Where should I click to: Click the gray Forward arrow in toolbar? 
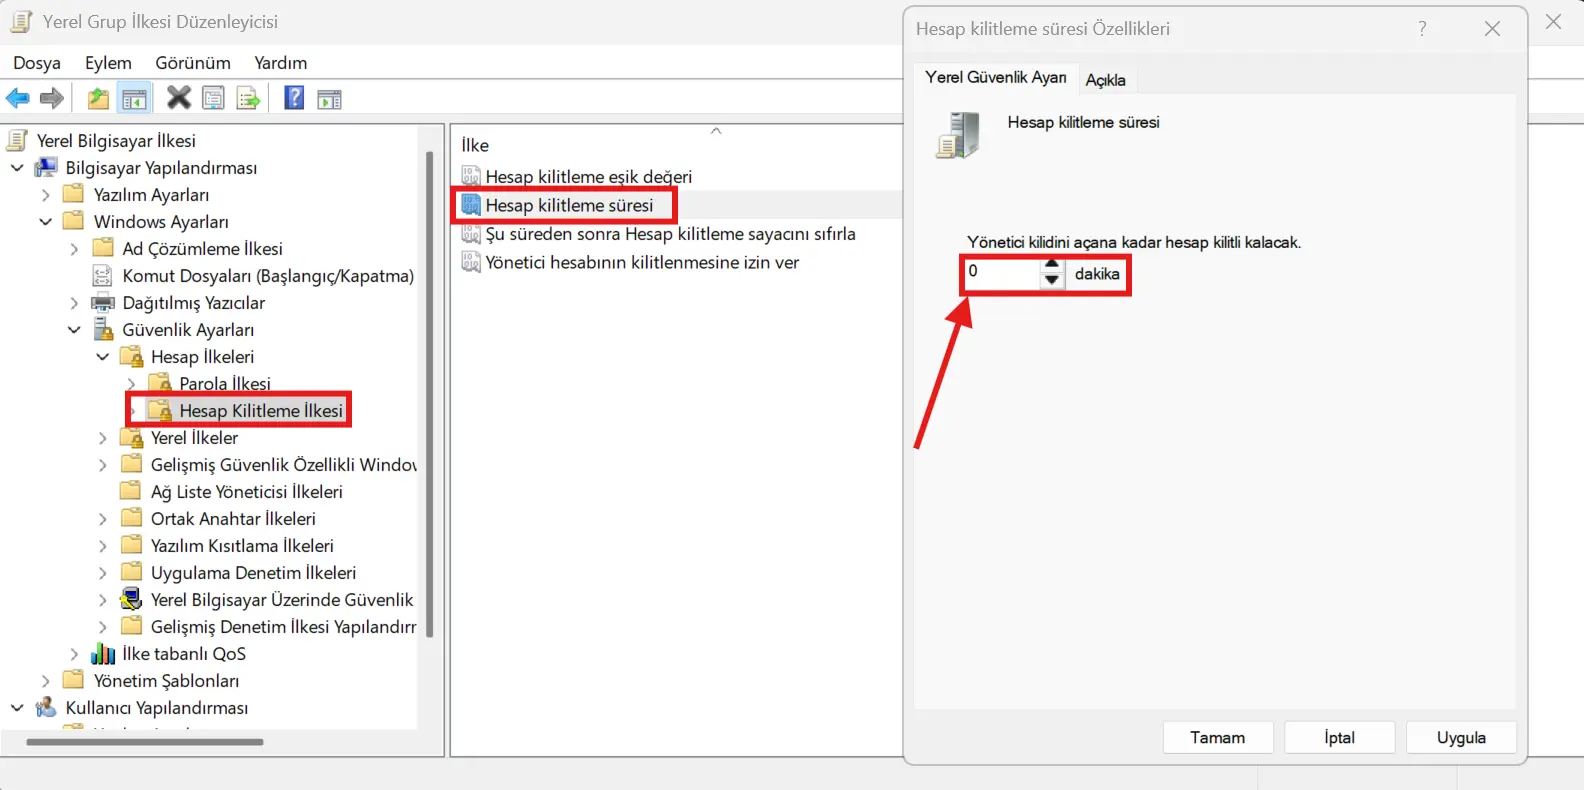tap(52, 98)
